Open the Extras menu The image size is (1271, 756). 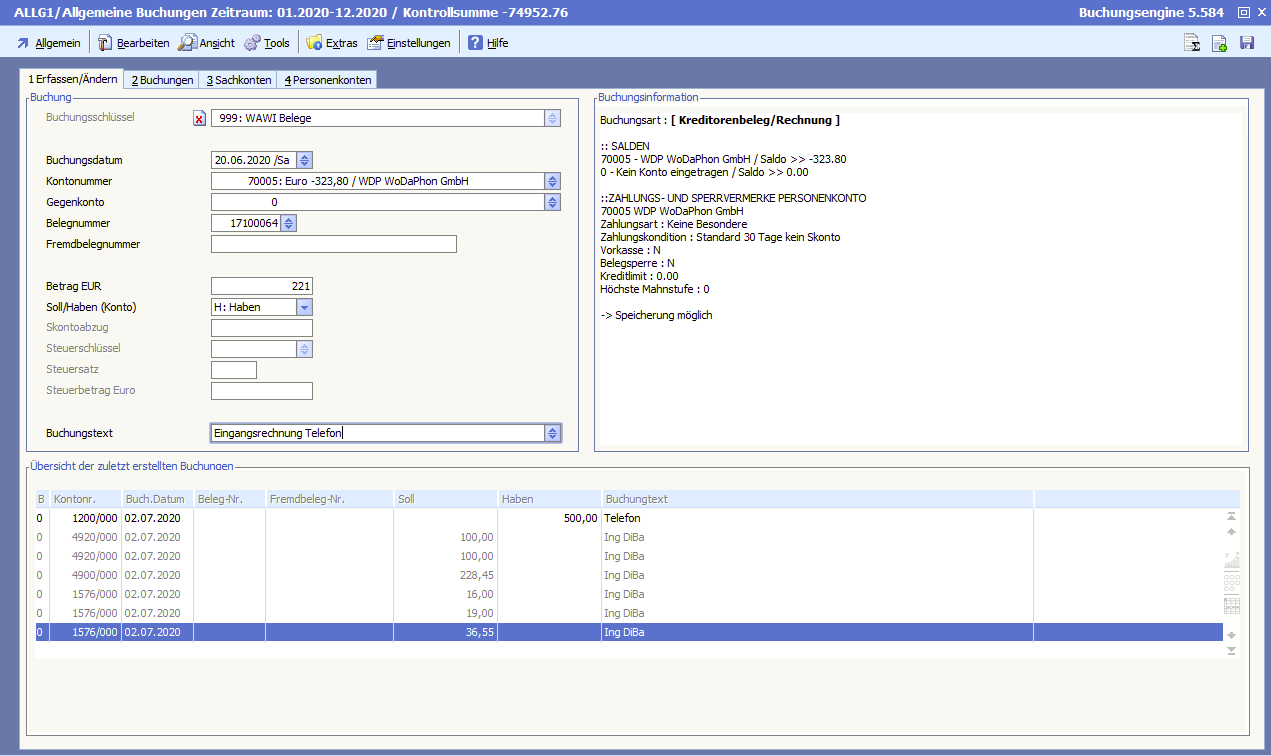point(332,43)
